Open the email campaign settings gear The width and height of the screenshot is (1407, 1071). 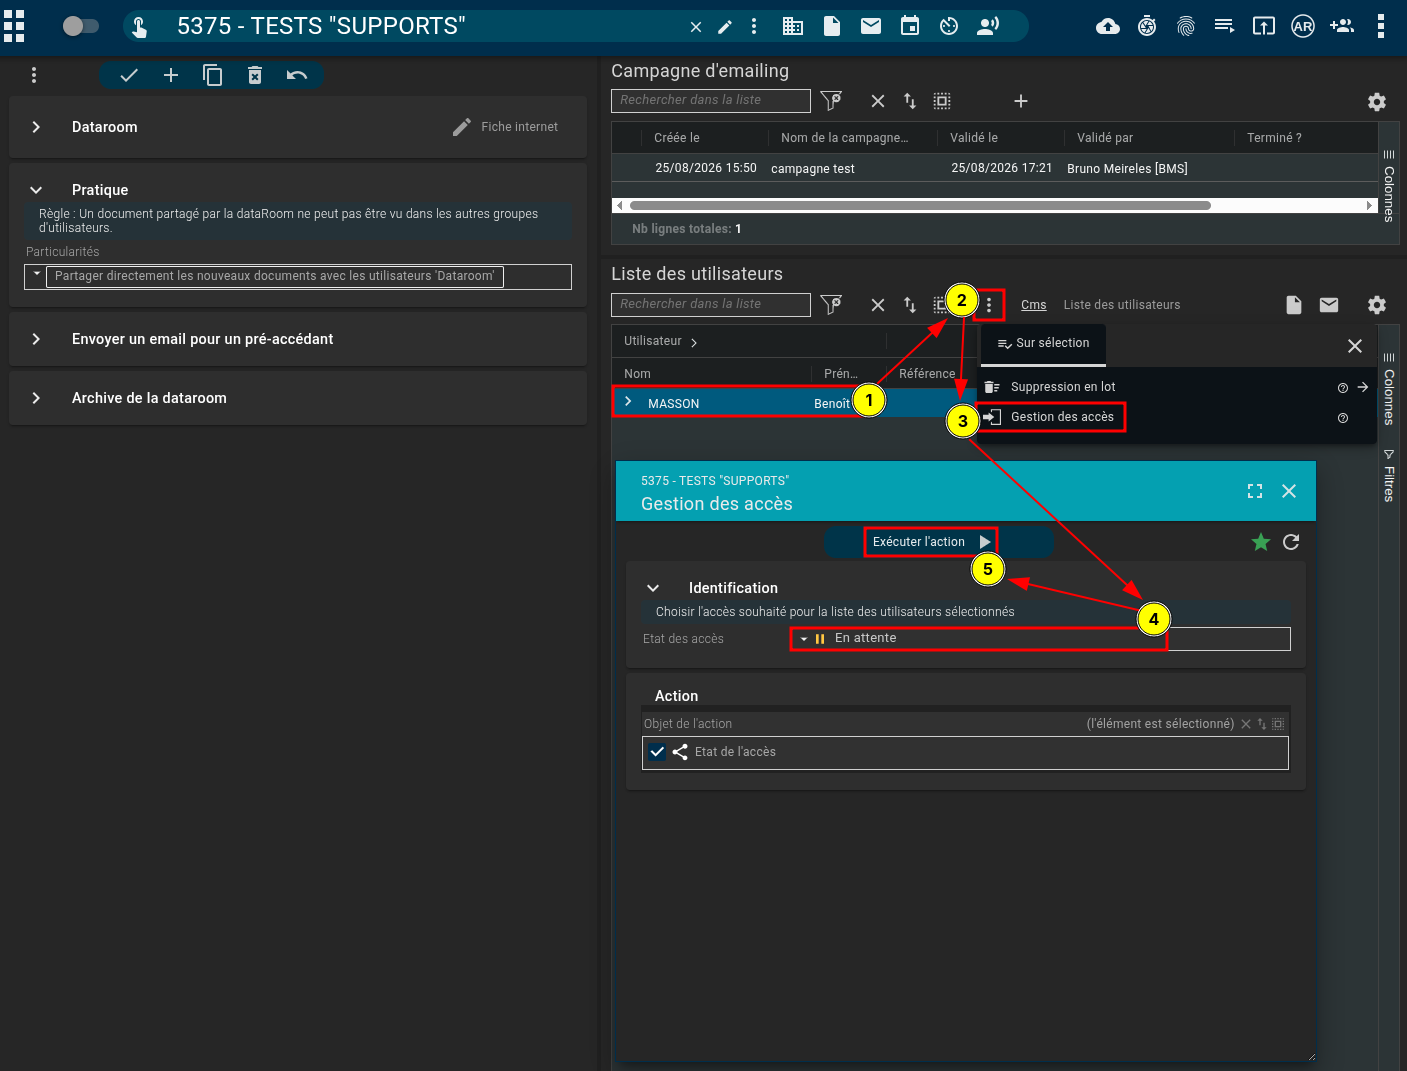tap(1377, 101)
